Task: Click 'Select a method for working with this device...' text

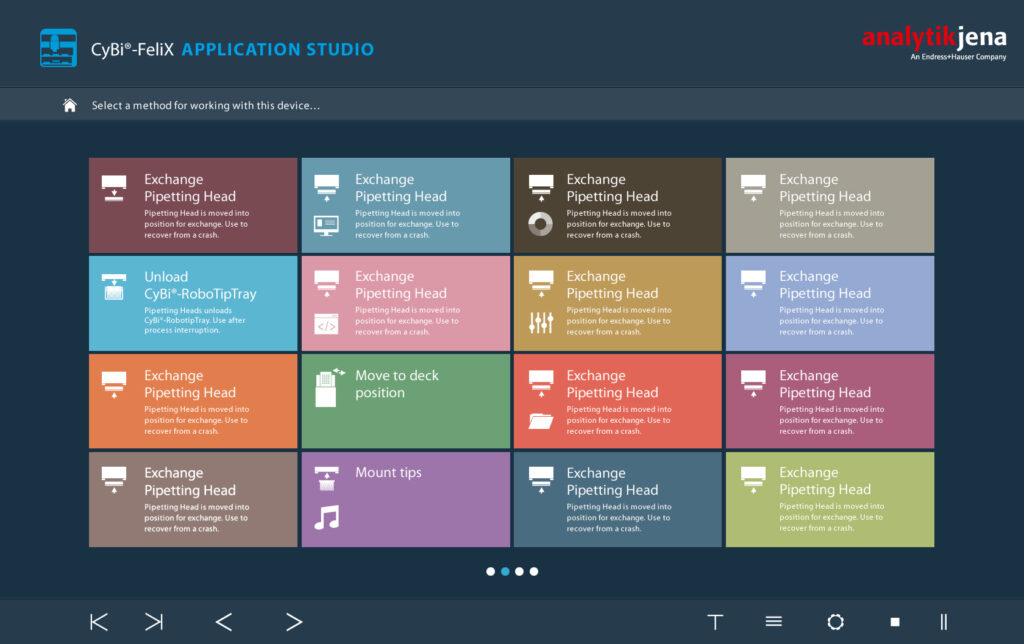Action: 206,105
